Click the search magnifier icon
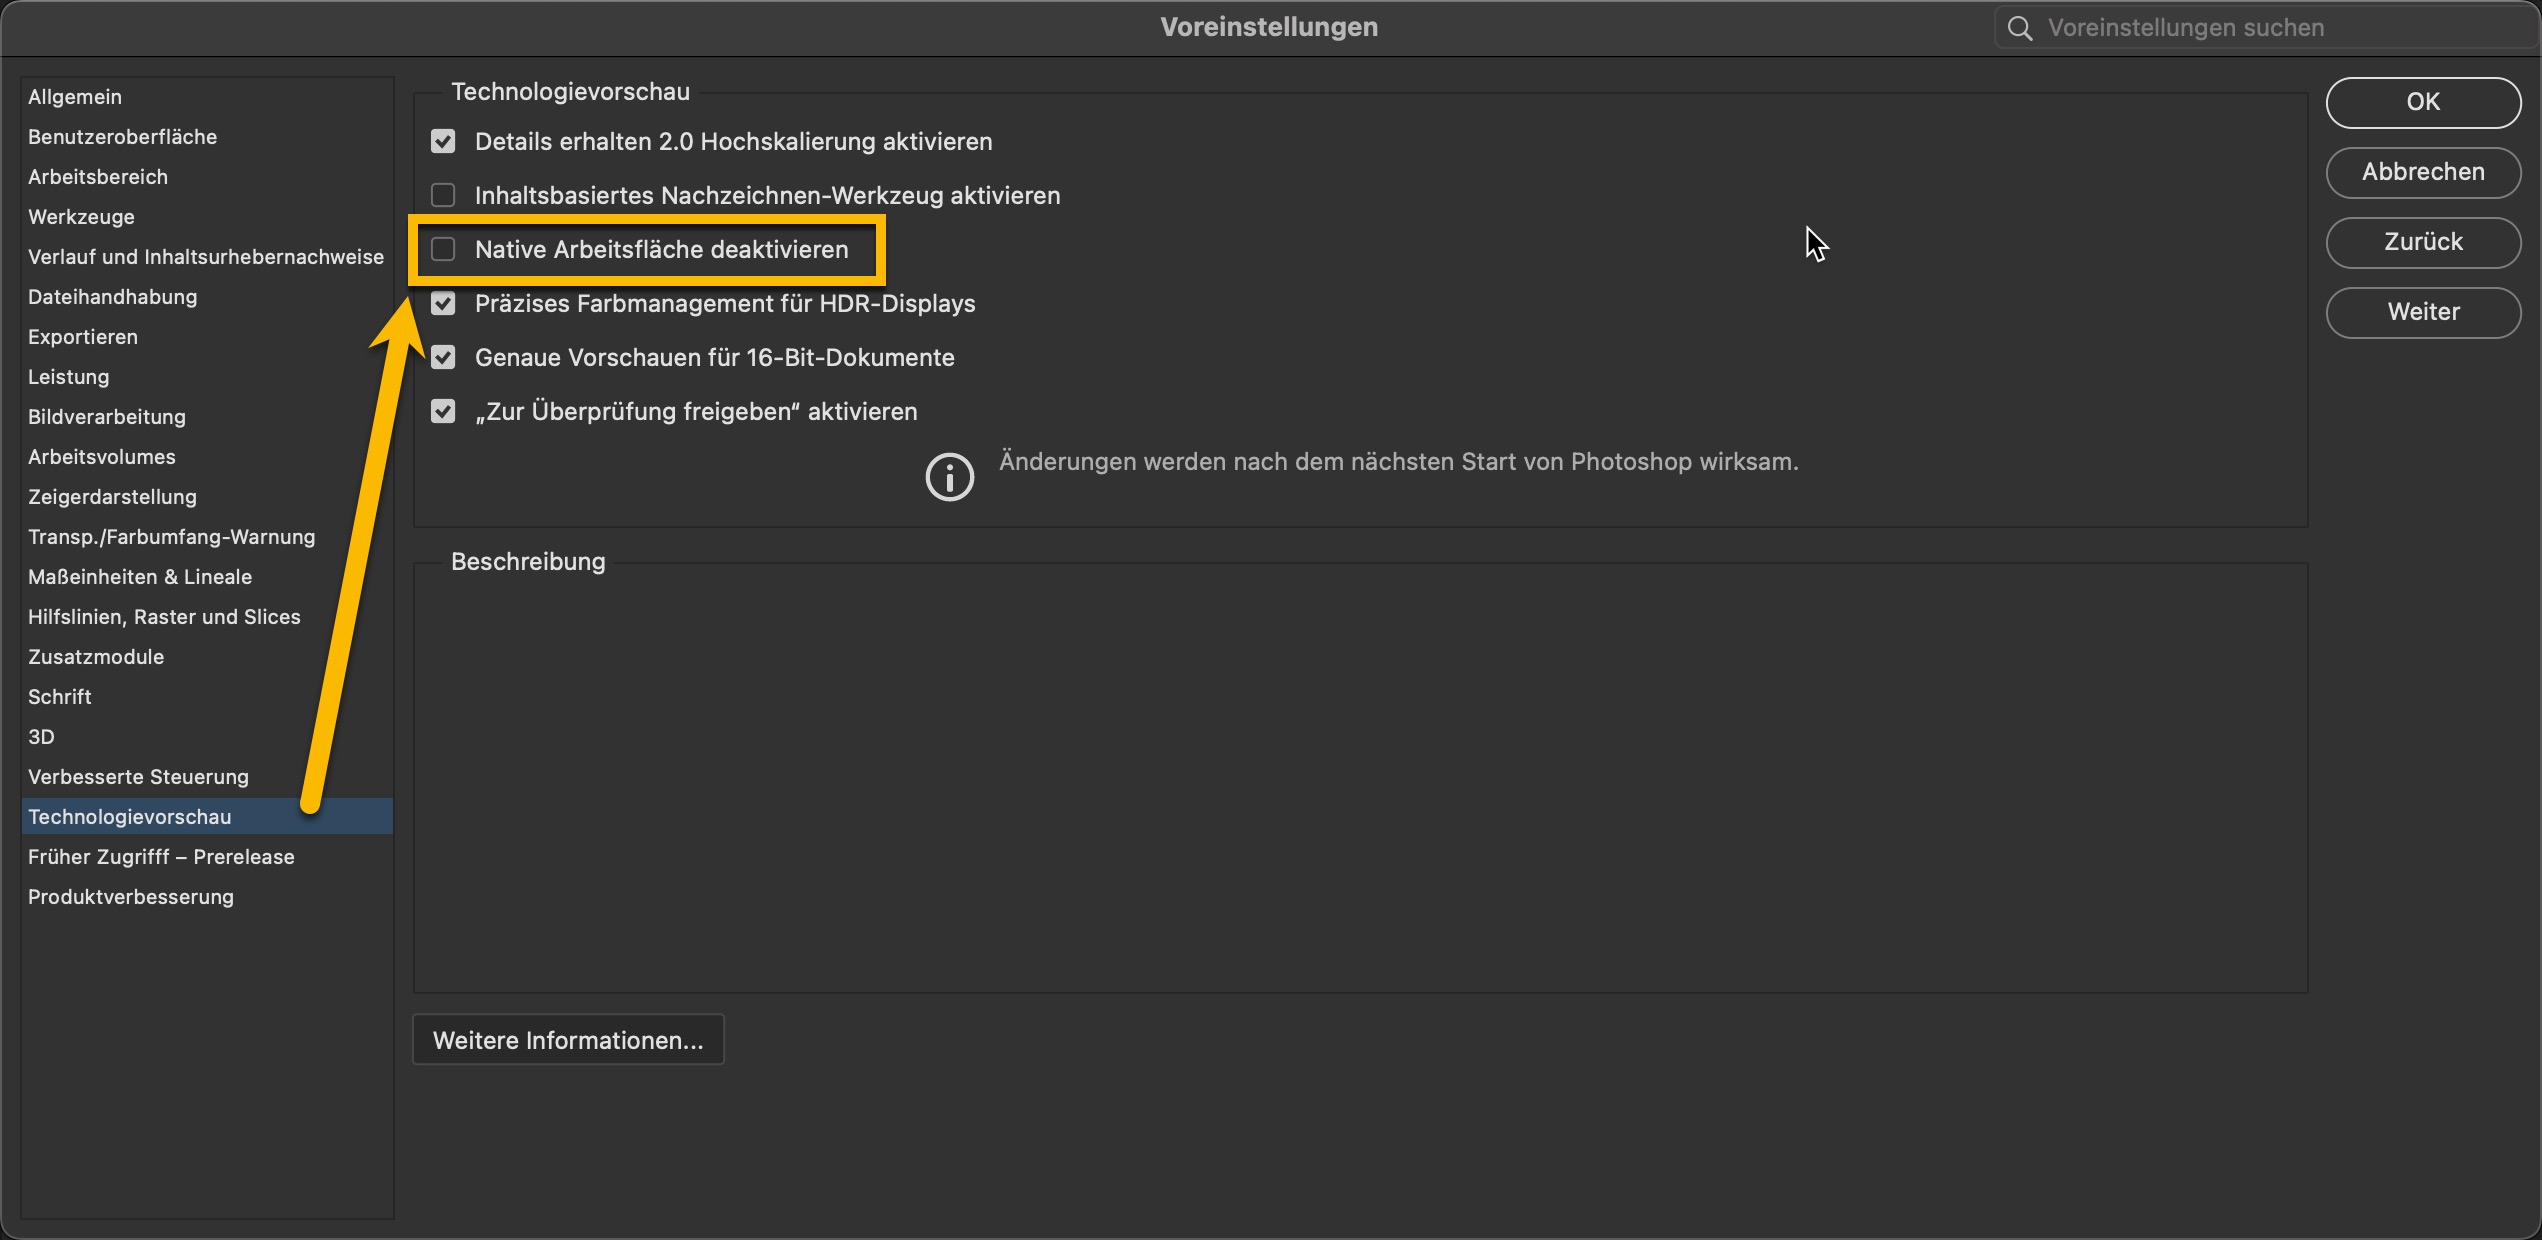 2020,28
